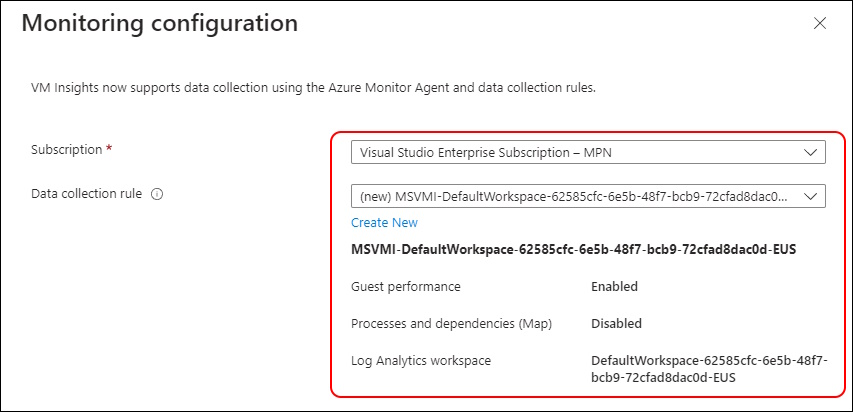This screenshot has height=412, width=853.
Task: Click the DefaultWorkspace-62585cfc workspace value
Action: (709, 368)
